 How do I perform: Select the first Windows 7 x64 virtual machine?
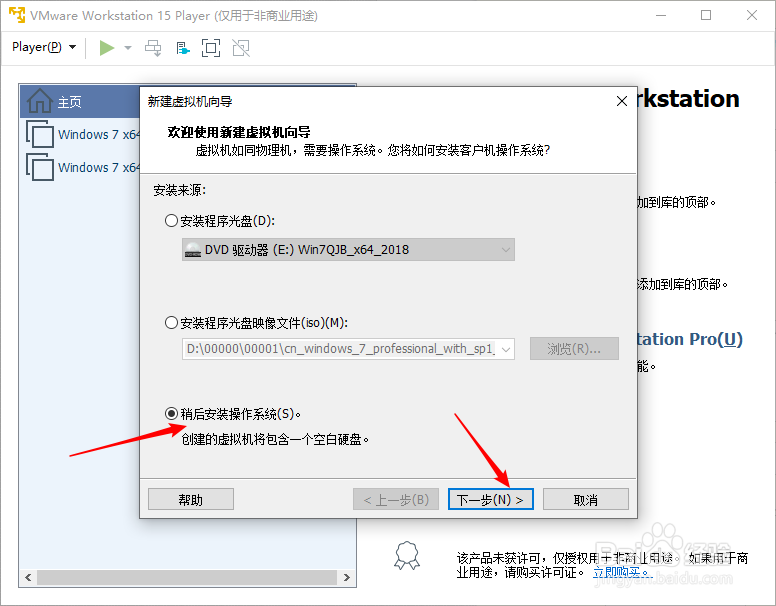pos(84,134)
